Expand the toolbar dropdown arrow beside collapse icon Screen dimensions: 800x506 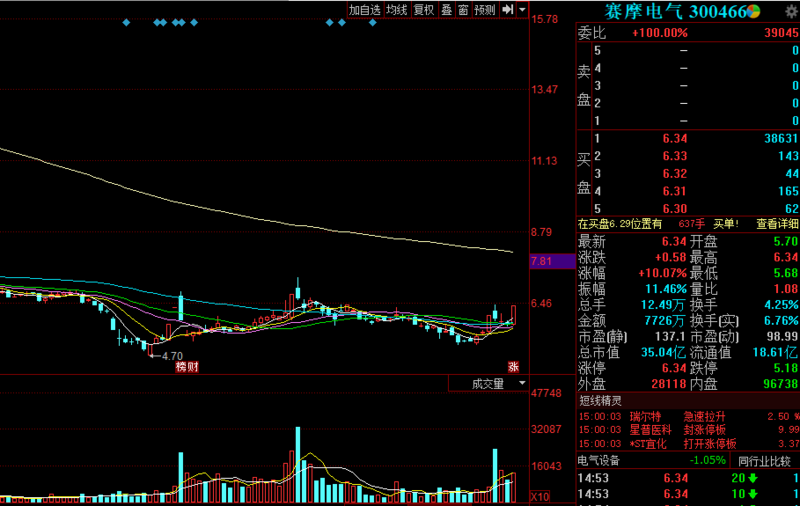click(x=523, y=9)
